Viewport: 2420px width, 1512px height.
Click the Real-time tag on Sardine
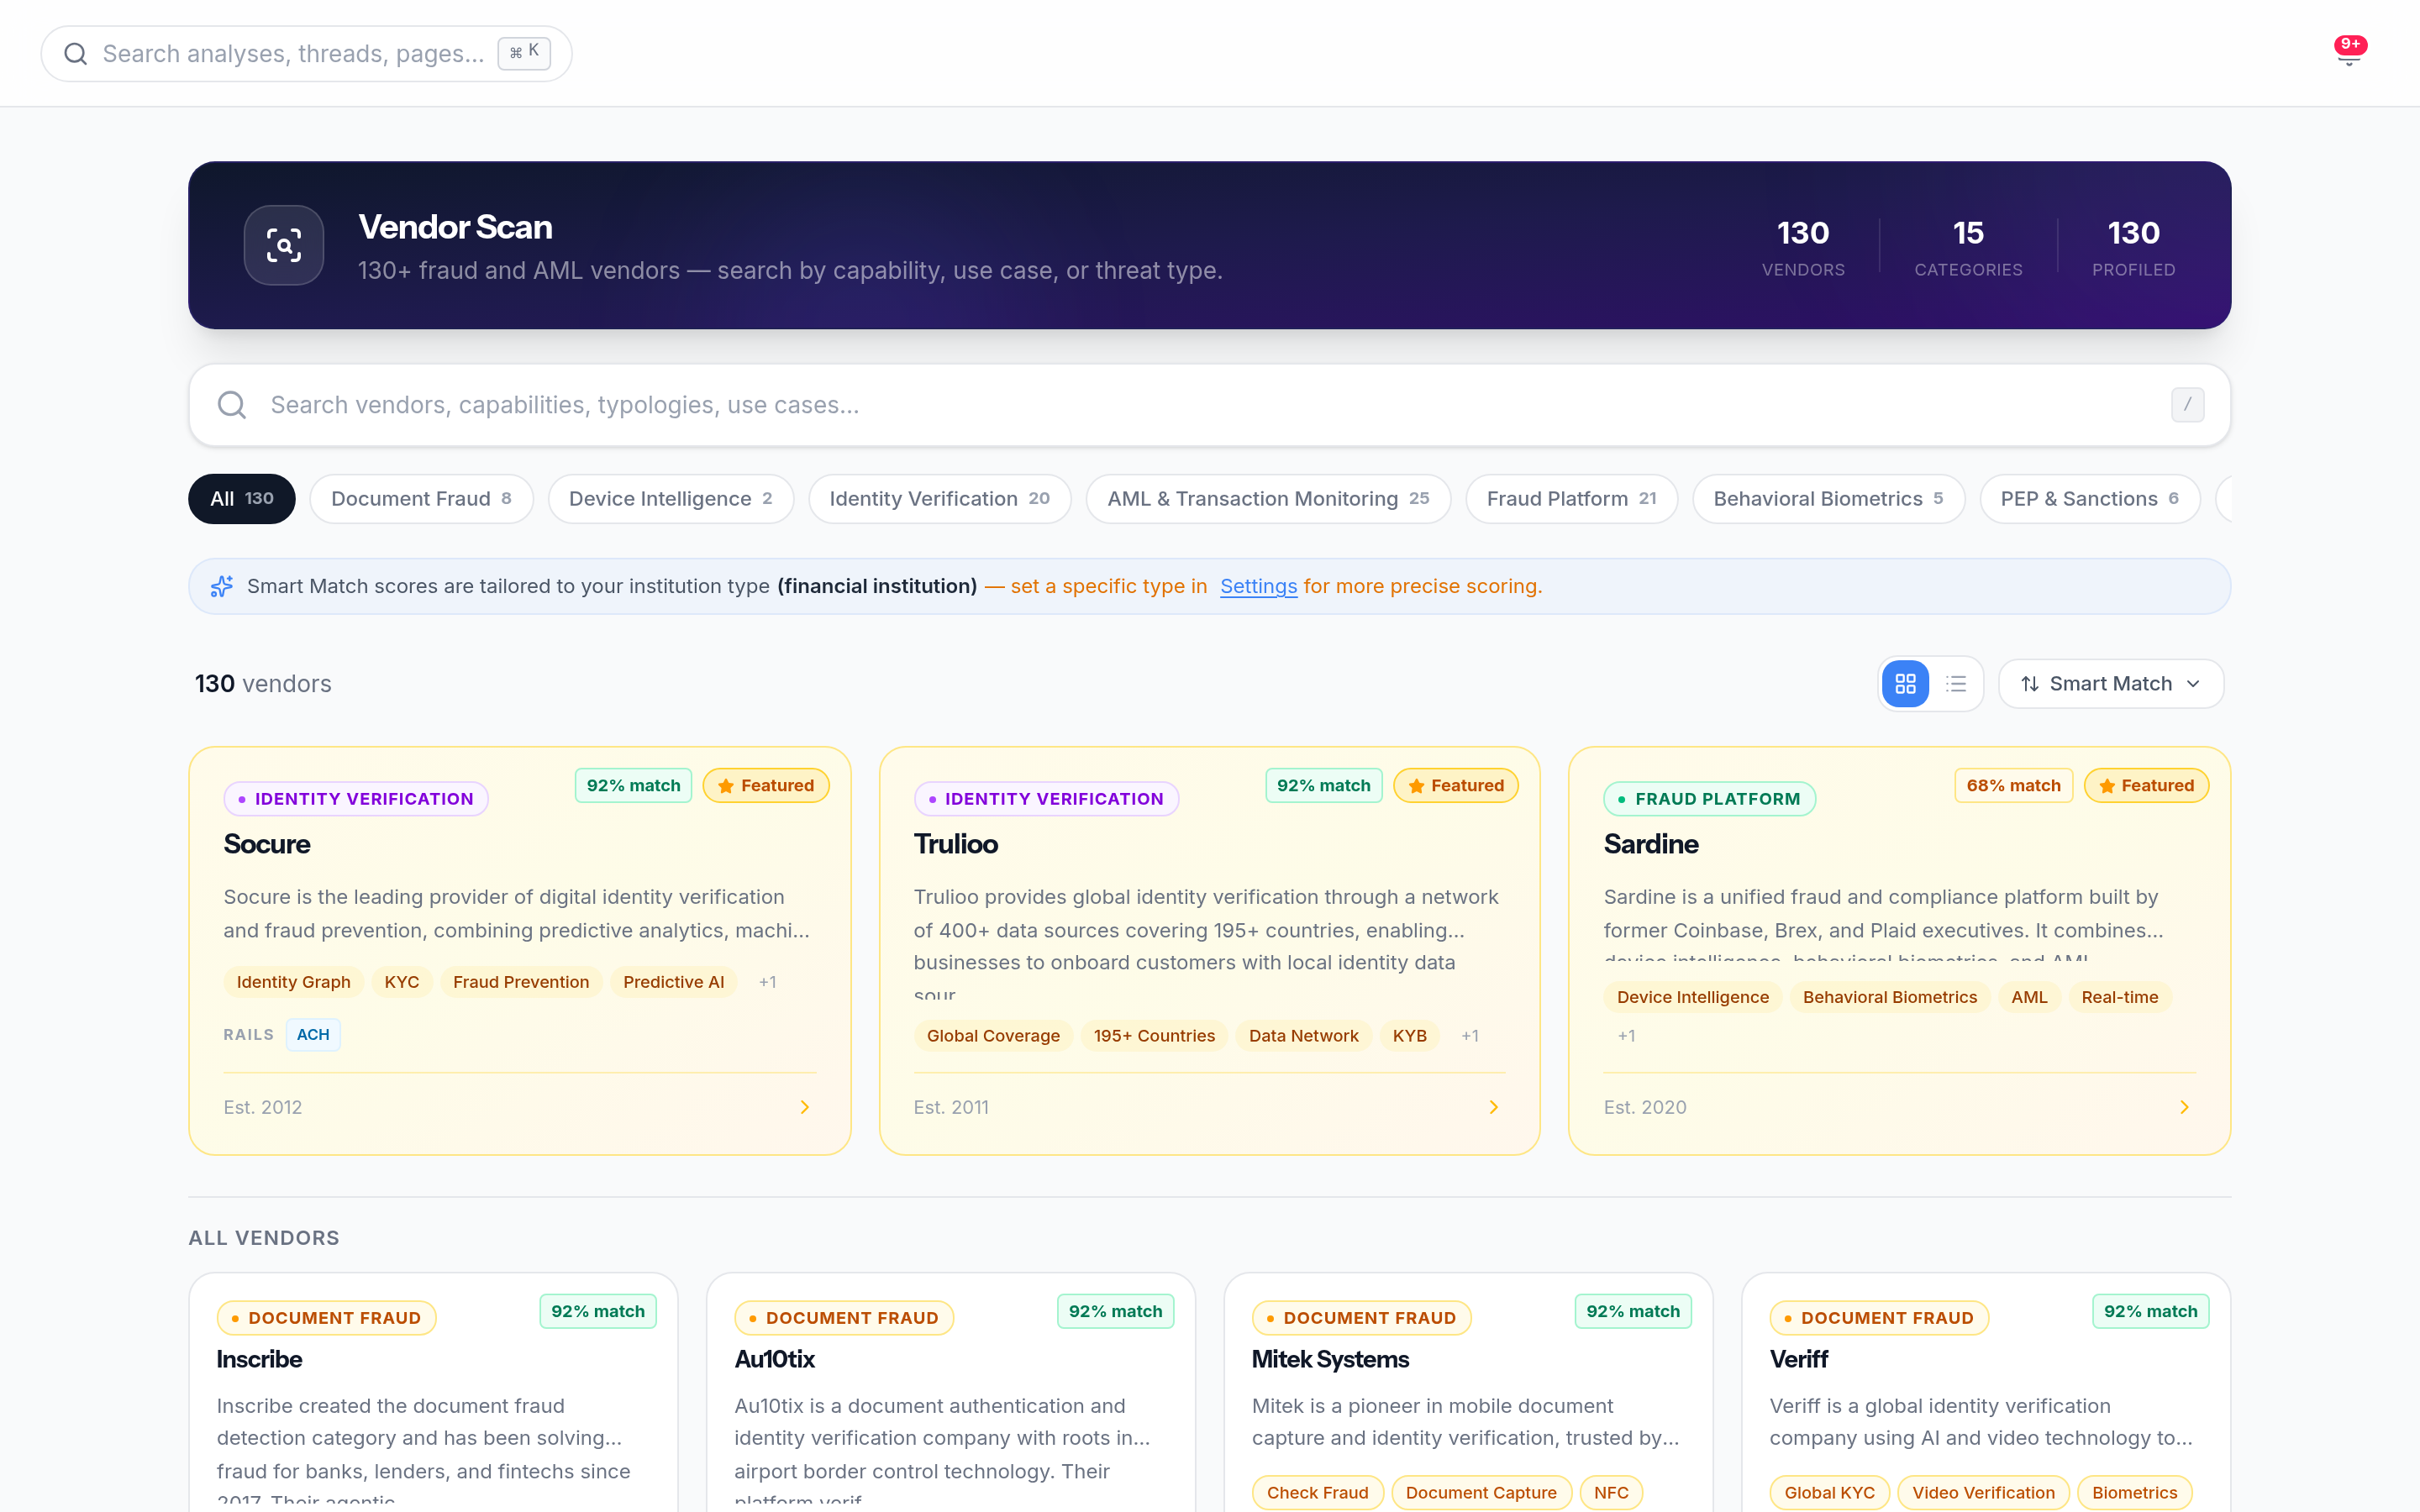click(2119, 997)
